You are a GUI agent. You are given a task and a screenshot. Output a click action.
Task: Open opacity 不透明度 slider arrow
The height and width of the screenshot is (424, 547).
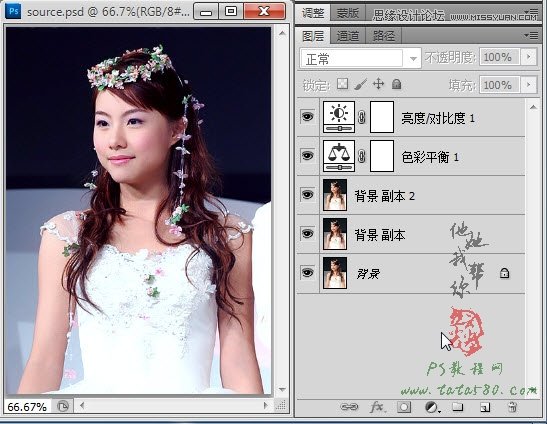pos(529,57)
